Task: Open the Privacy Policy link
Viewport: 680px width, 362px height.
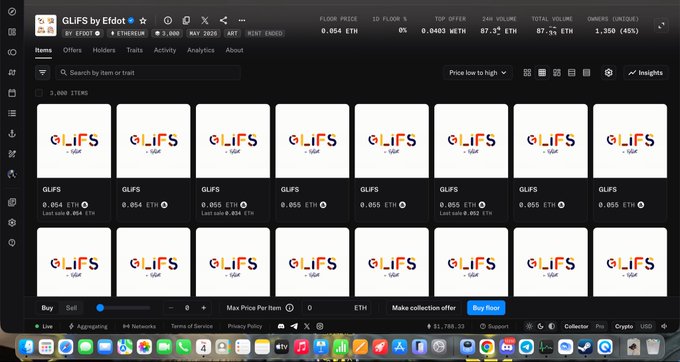Action: 245,326
